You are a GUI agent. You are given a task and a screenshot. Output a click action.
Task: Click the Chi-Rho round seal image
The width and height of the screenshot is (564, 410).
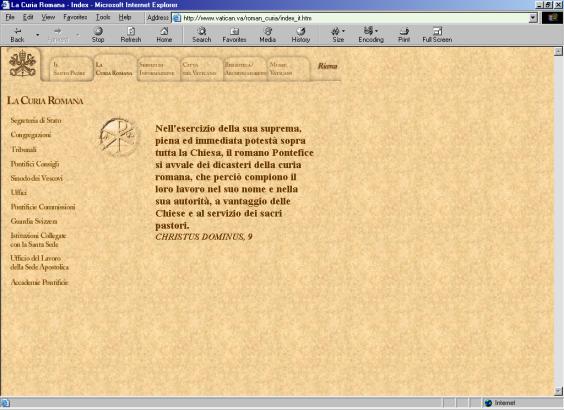(x=118, y=137)
